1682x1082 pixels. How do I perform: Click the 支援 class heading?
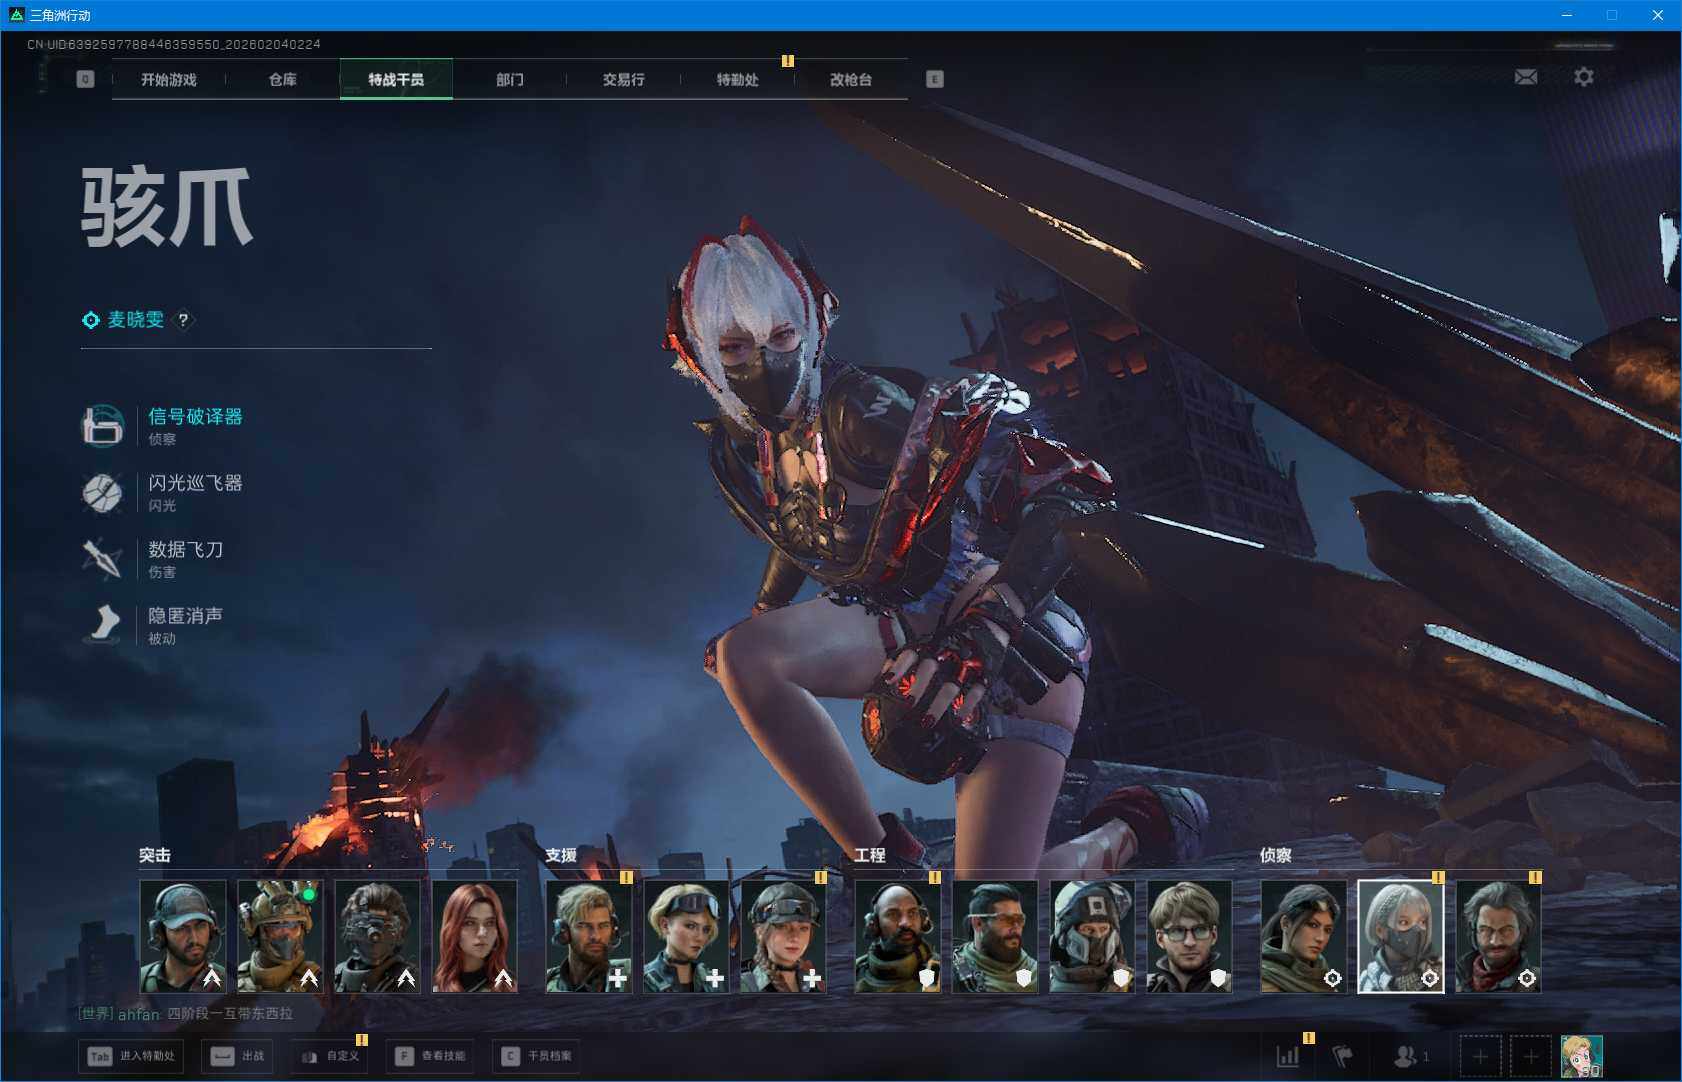pos(561,855)
